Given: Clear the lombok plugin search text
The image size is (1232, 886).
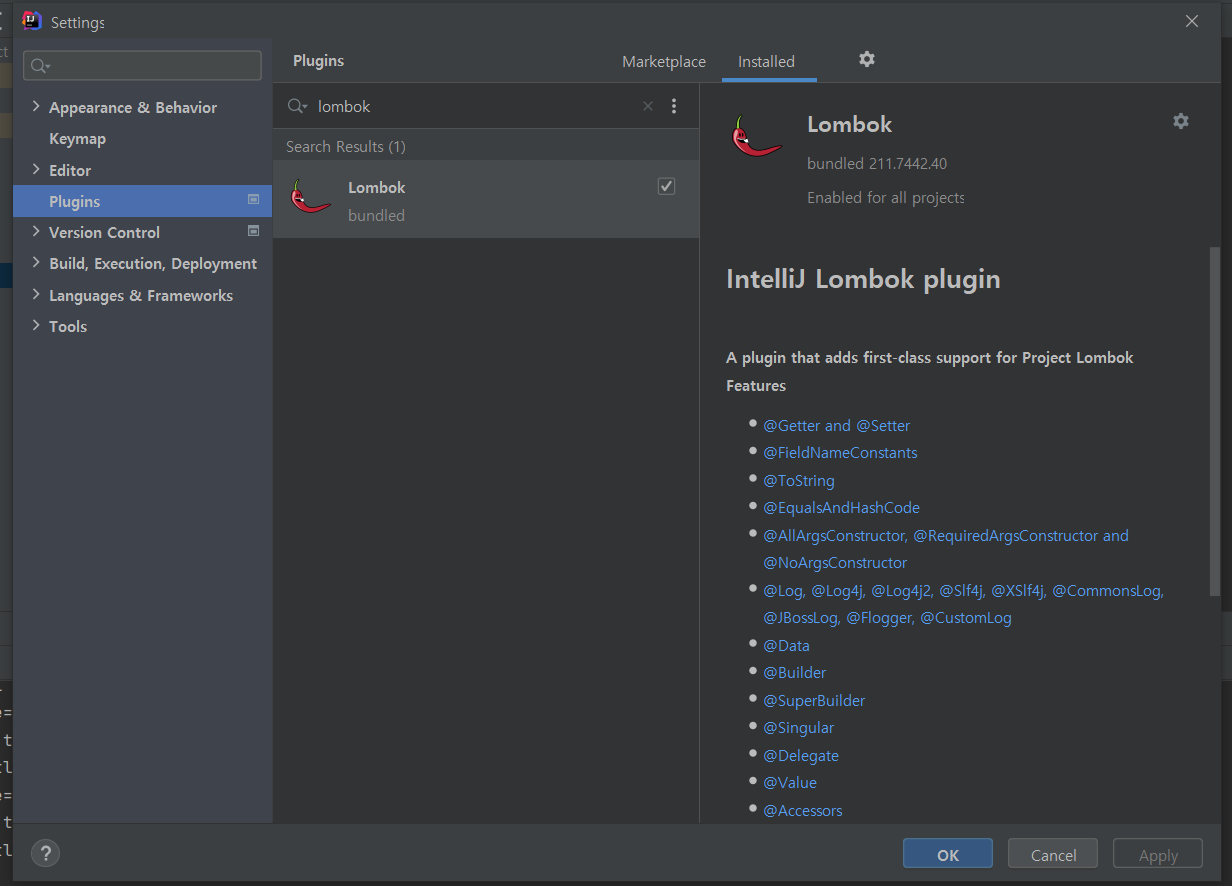Looking at the screenshot, I should (647, 106).
